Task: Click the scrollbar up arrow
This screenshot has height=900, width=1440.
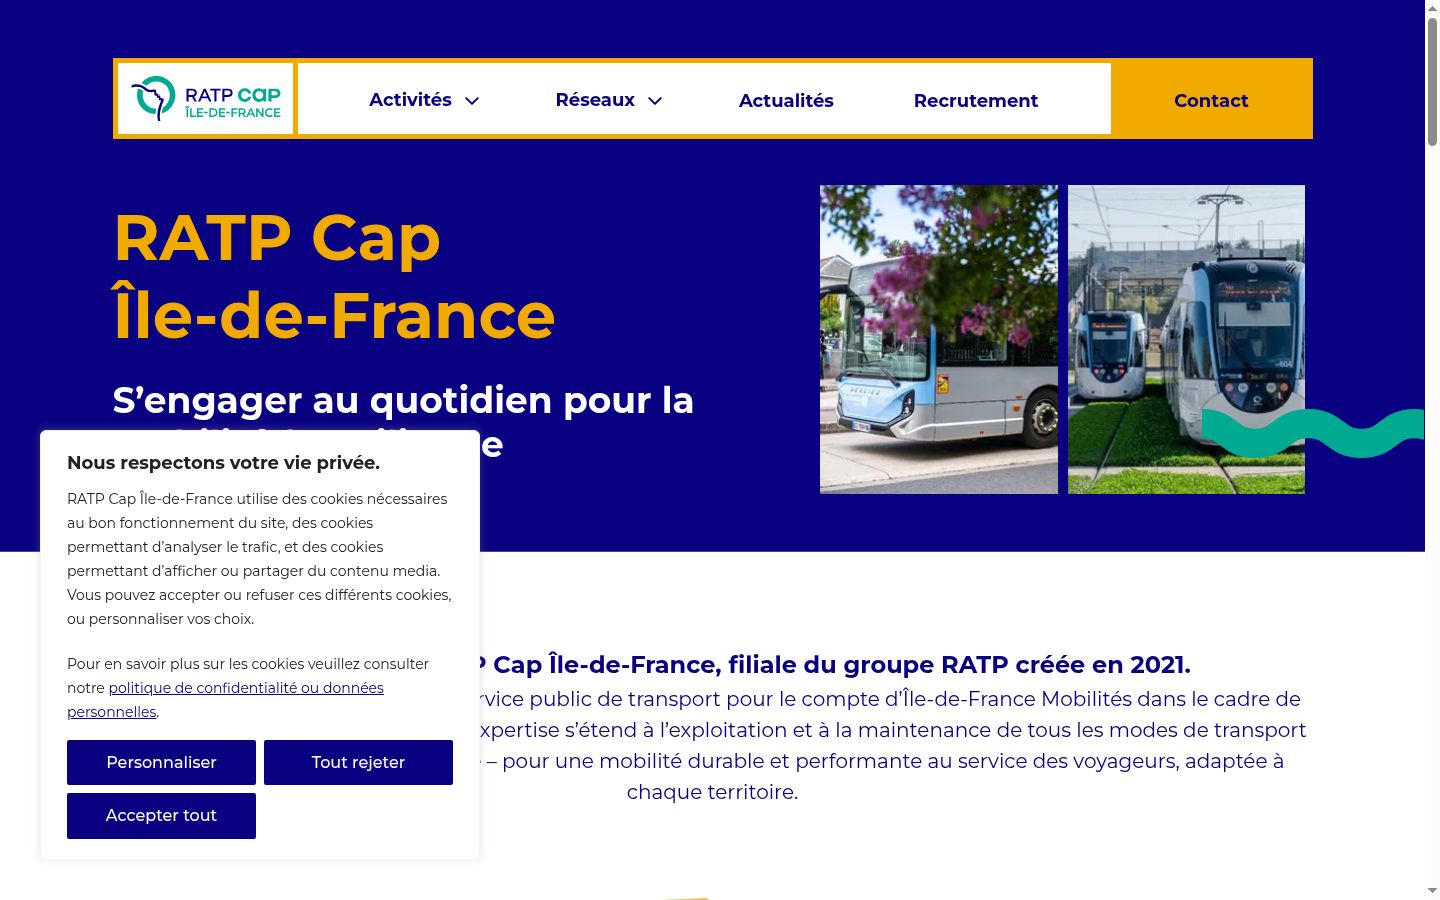Action: [x=1432, y=8]
